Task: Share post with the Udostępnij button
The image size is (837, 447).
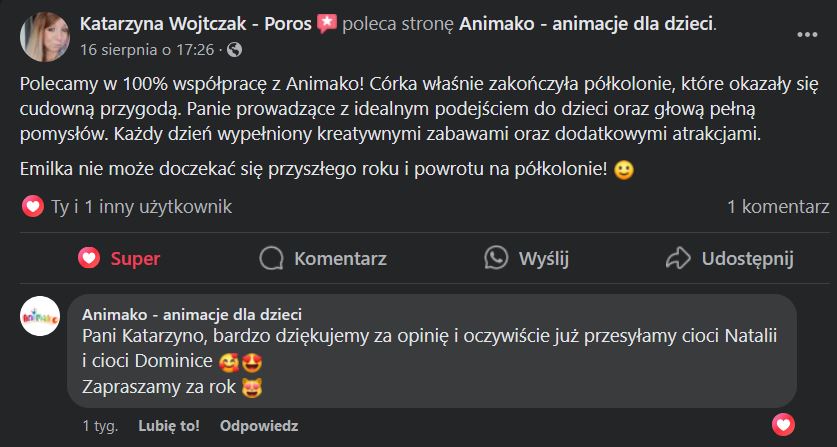Action: 729,258
